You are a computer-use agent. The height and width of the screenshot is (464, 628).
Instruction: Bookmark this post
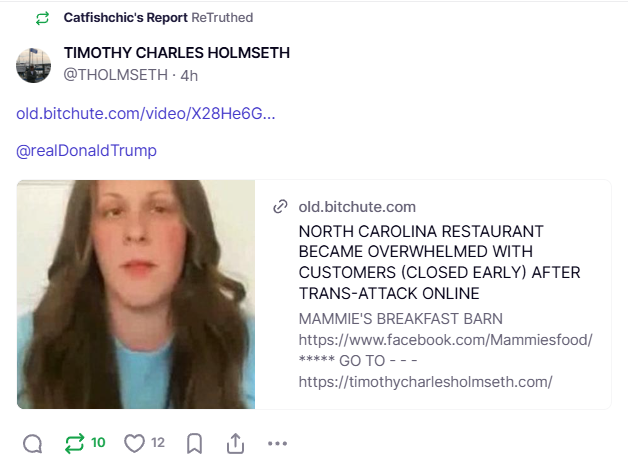(194, 444)
